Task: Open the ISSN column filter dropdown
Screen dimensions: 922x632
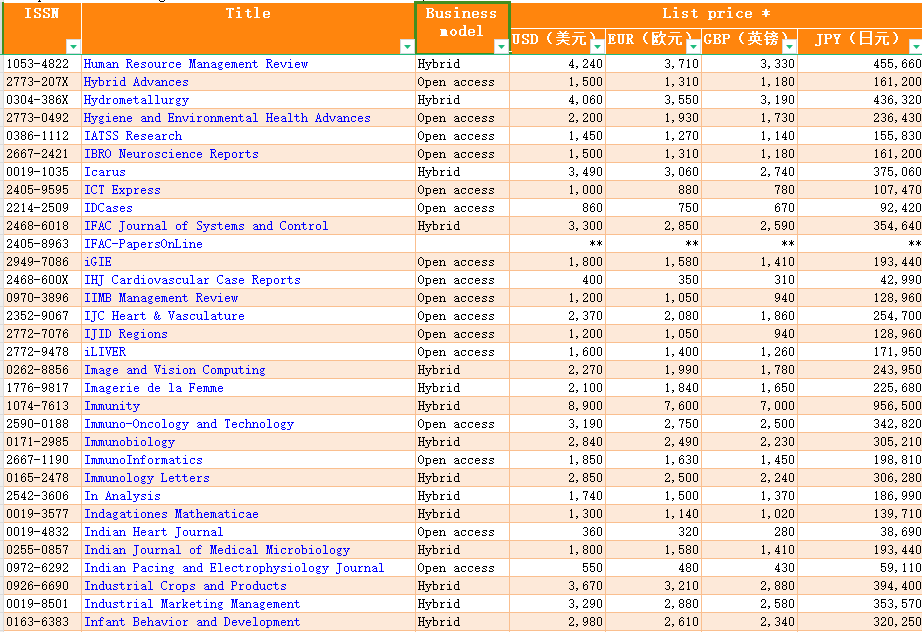Action: pyautogui.click(x=72, y=47)
